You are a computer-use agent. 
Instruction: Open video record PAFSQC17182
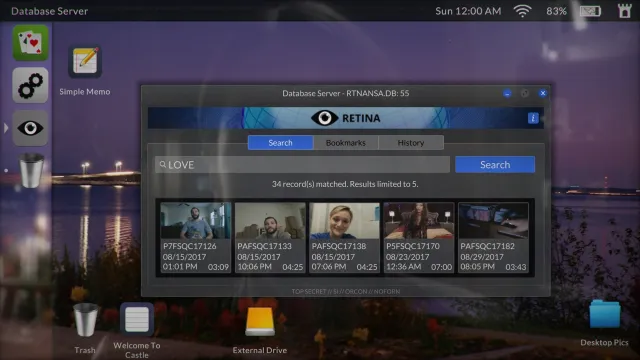(493, 238)
